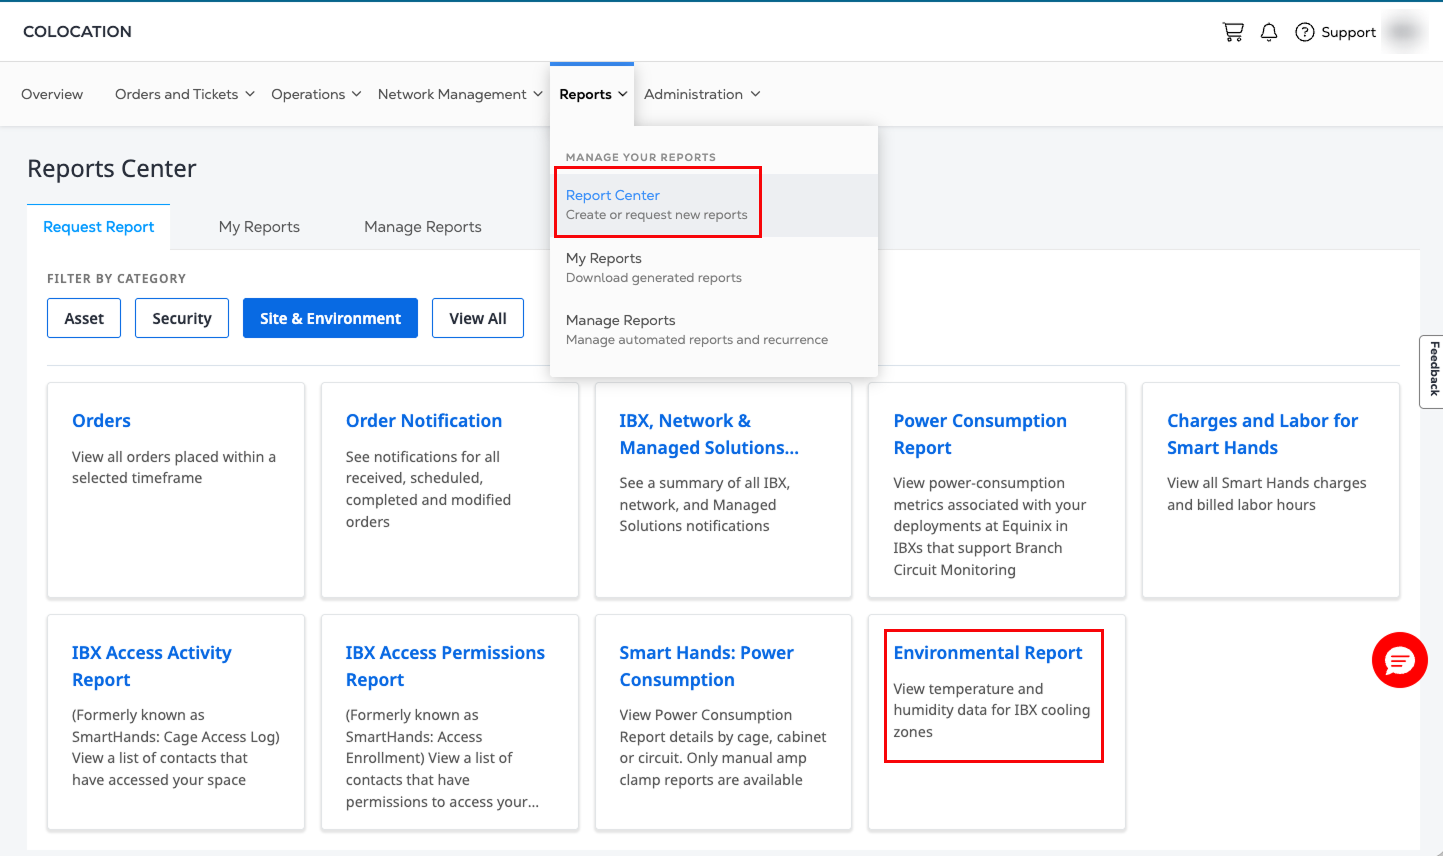
Task: Click the View All filter button
Action: pyautogui.click(x=477, y=318)
